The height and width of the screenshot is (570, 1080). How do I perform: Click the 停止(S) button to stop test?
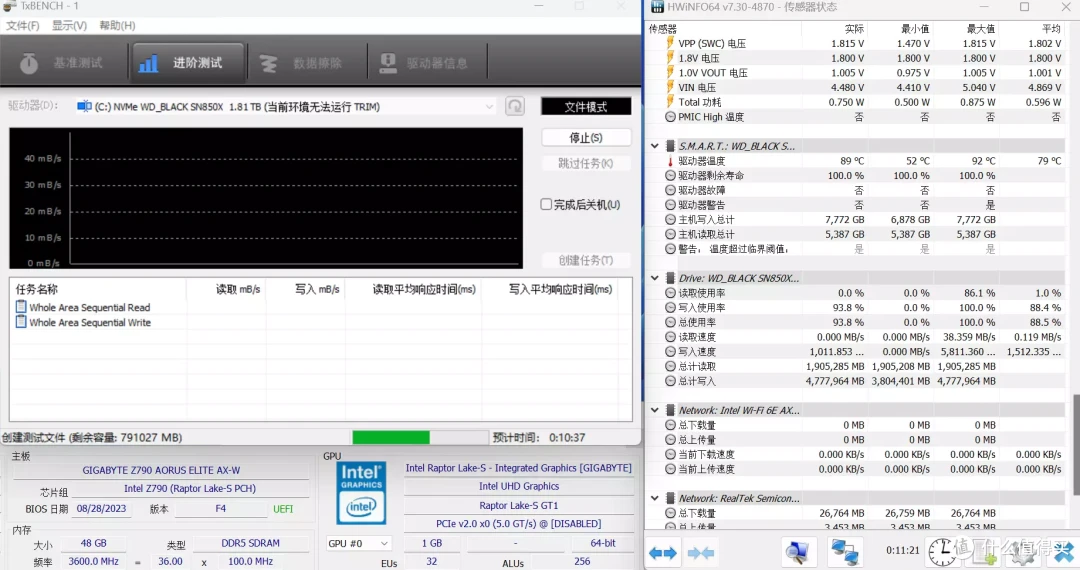tap(586, 138)
